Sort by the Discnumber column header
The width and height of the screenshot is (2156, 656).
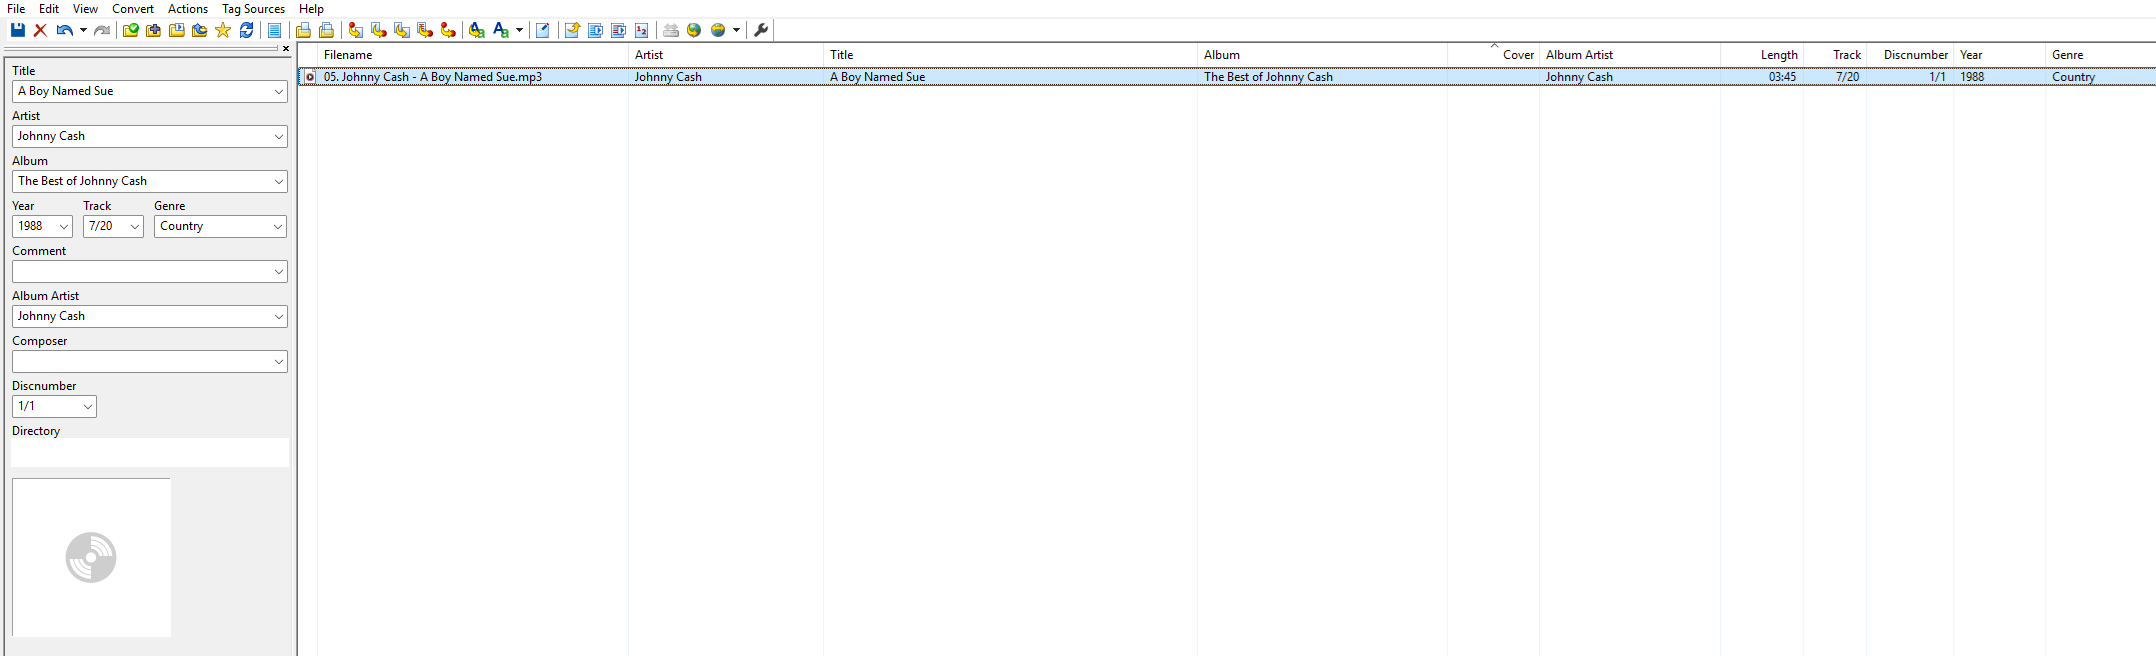pyautogui.click(x=1910, y=55)
